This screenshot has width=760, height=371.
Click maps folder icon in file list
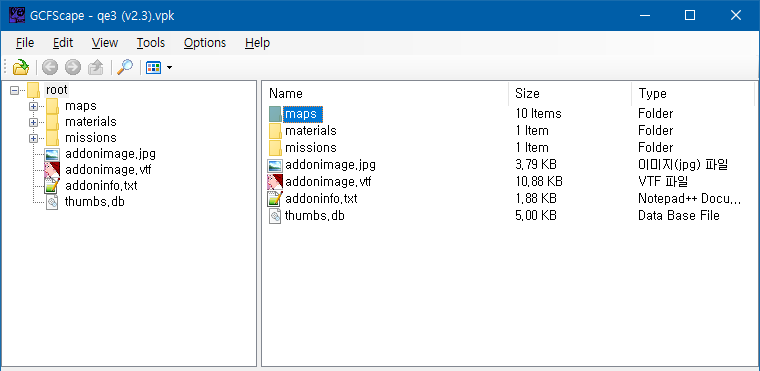pos(275,114)
